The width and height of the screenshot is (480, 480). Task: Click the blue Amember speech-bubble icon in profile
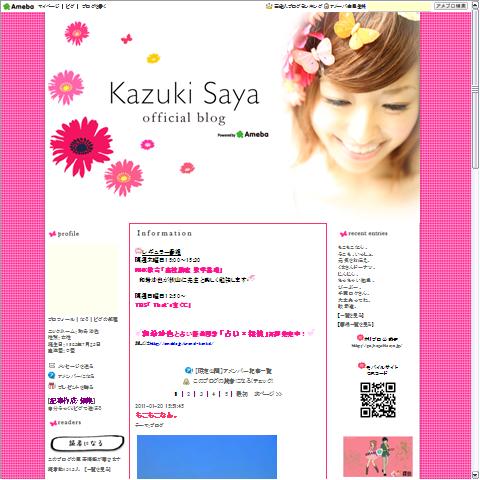point(52,375)
